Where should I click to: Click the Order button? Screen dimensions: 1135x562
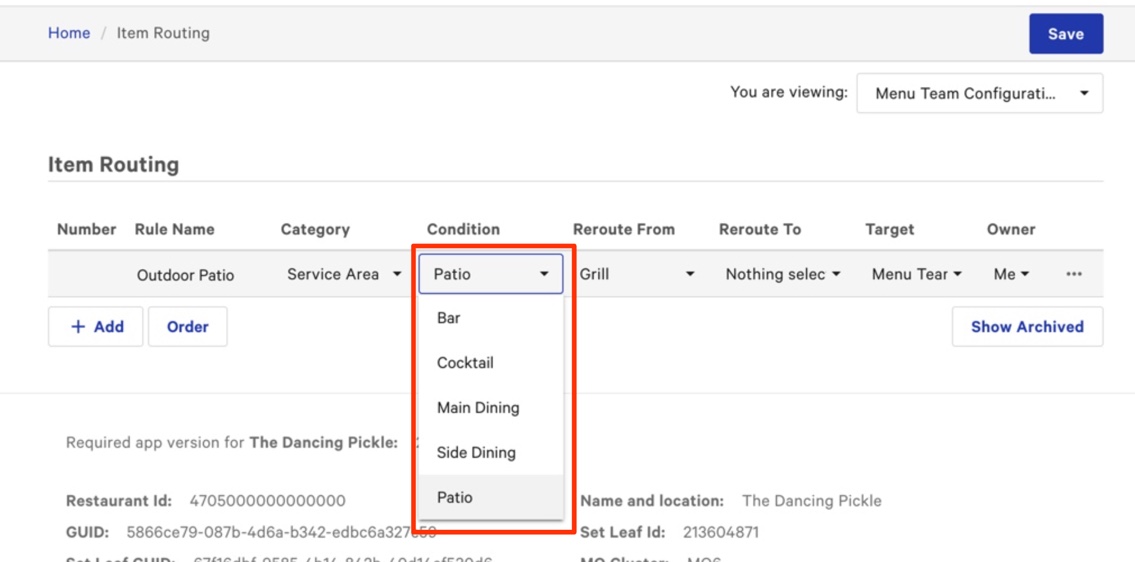click(x=187, y=327)
